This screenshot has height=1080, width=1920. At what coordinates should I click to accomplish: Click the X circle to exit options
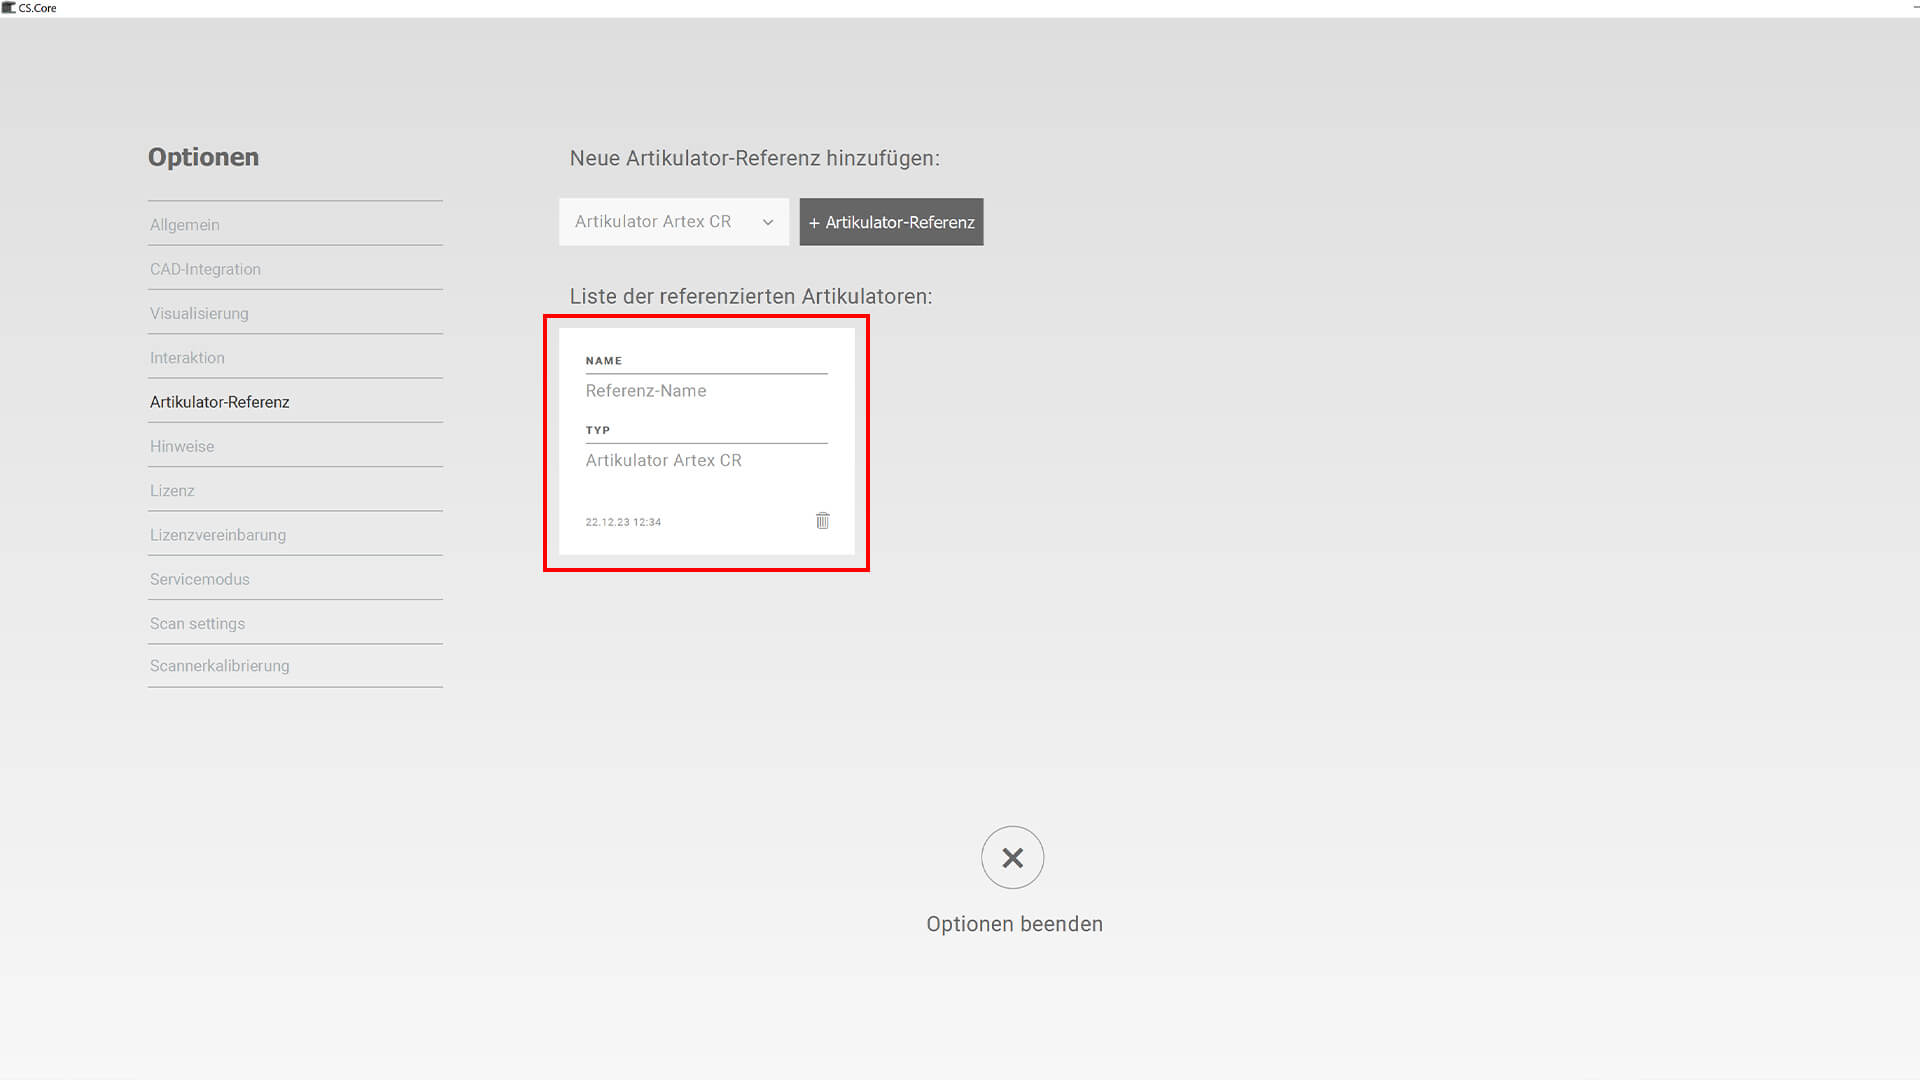click(1012, 858)
